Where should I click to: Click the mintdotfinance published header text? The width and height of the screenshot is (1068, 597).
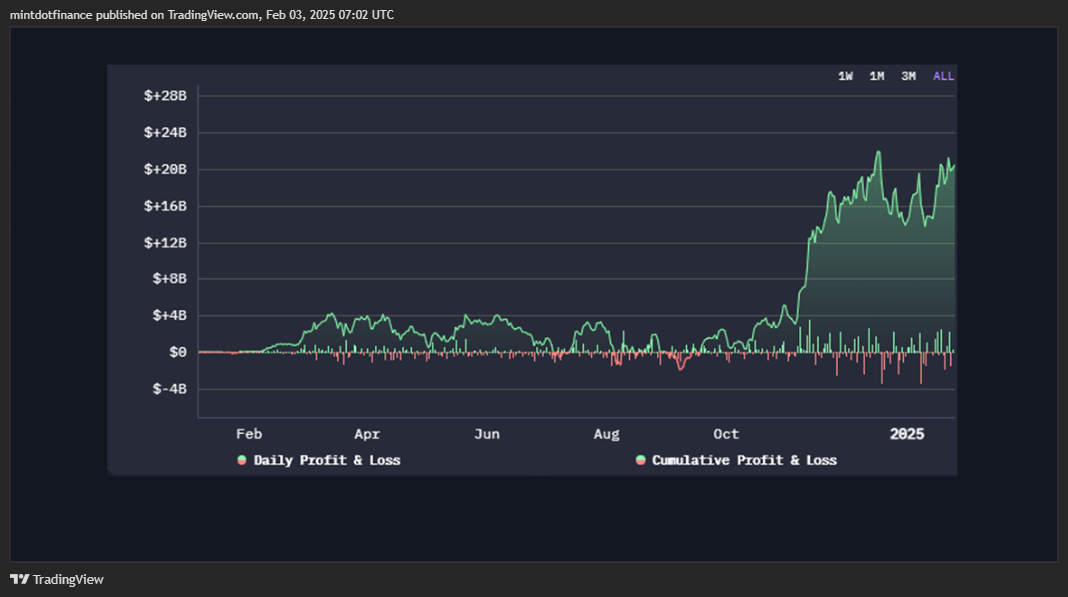pyautogui.click(x=202, y=14)
